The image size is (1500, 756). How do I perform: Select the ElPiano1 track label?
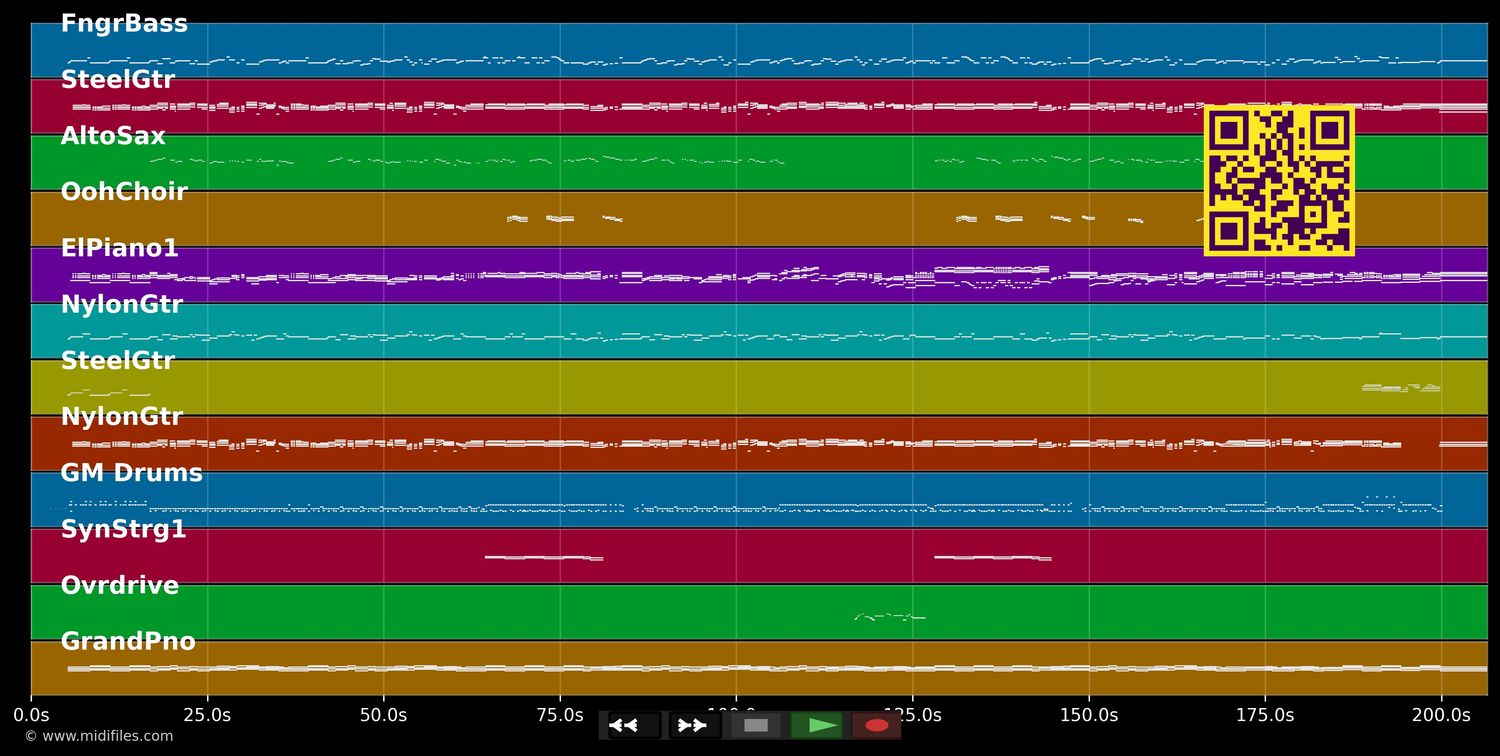(x=119, y=249)
